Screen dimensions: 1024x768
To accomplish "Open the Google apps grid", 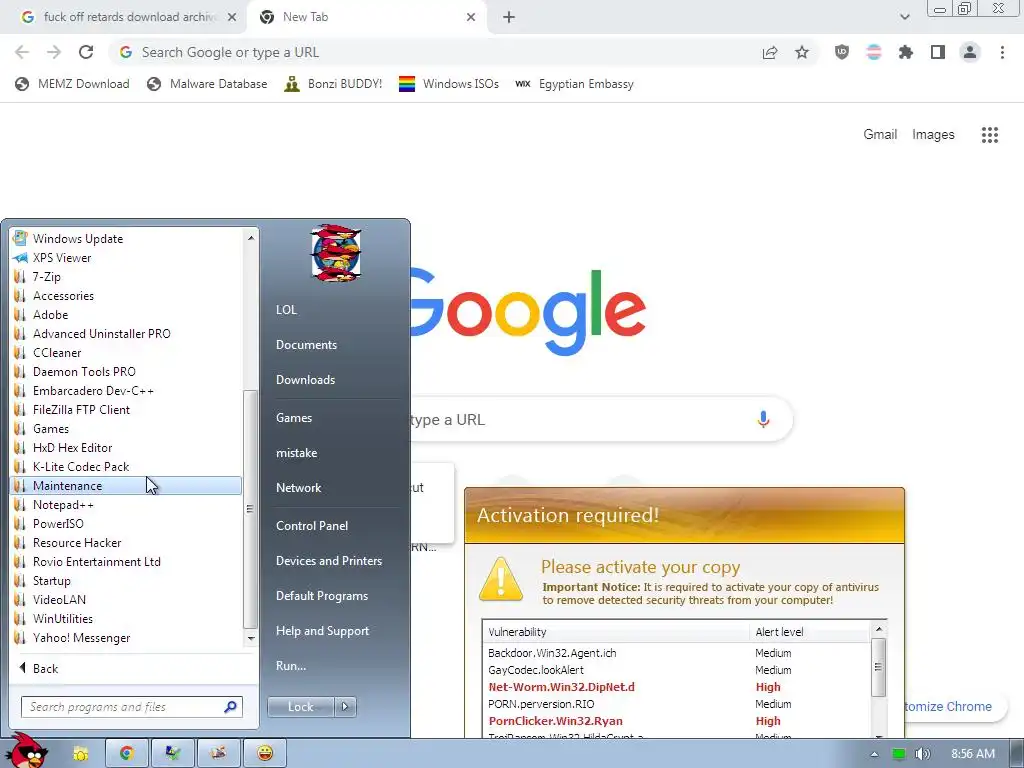I will 990,135.
